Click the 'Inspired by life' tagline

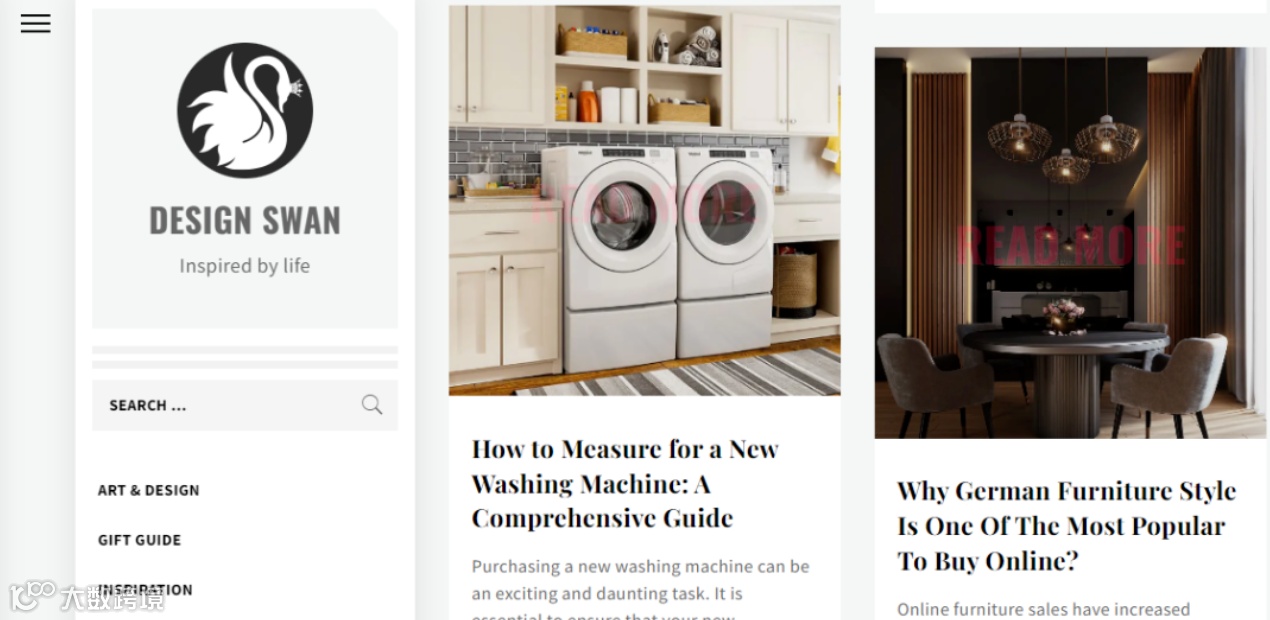tap(245, 266)
